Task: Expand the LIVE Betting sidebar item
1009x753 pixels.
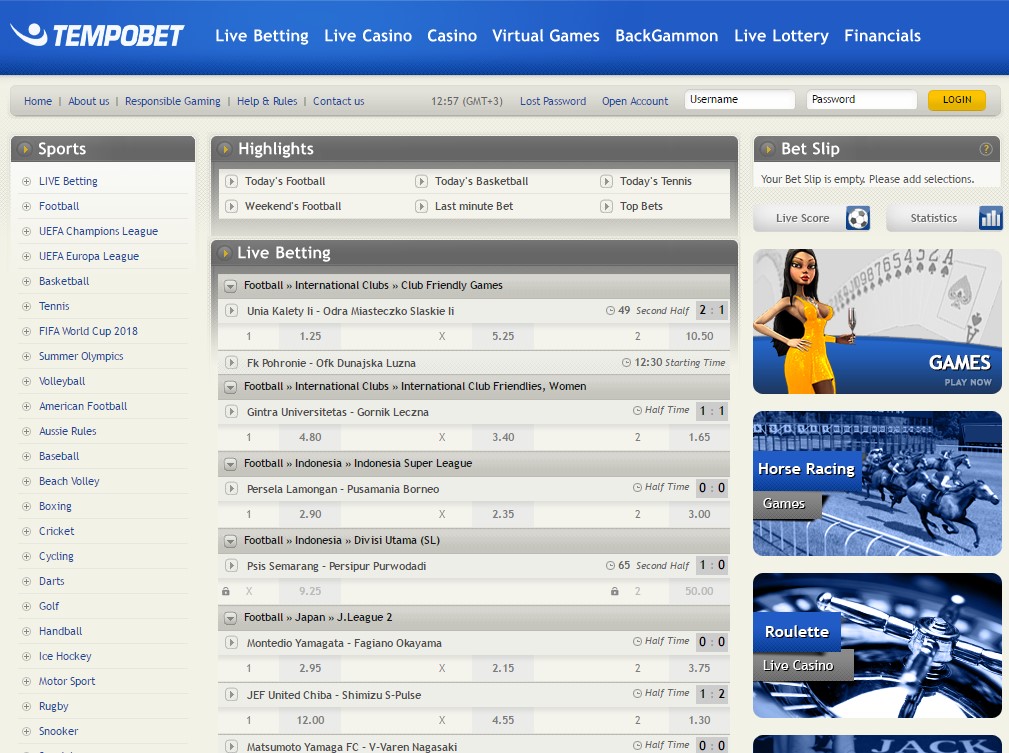Action: tap(26, 181)
